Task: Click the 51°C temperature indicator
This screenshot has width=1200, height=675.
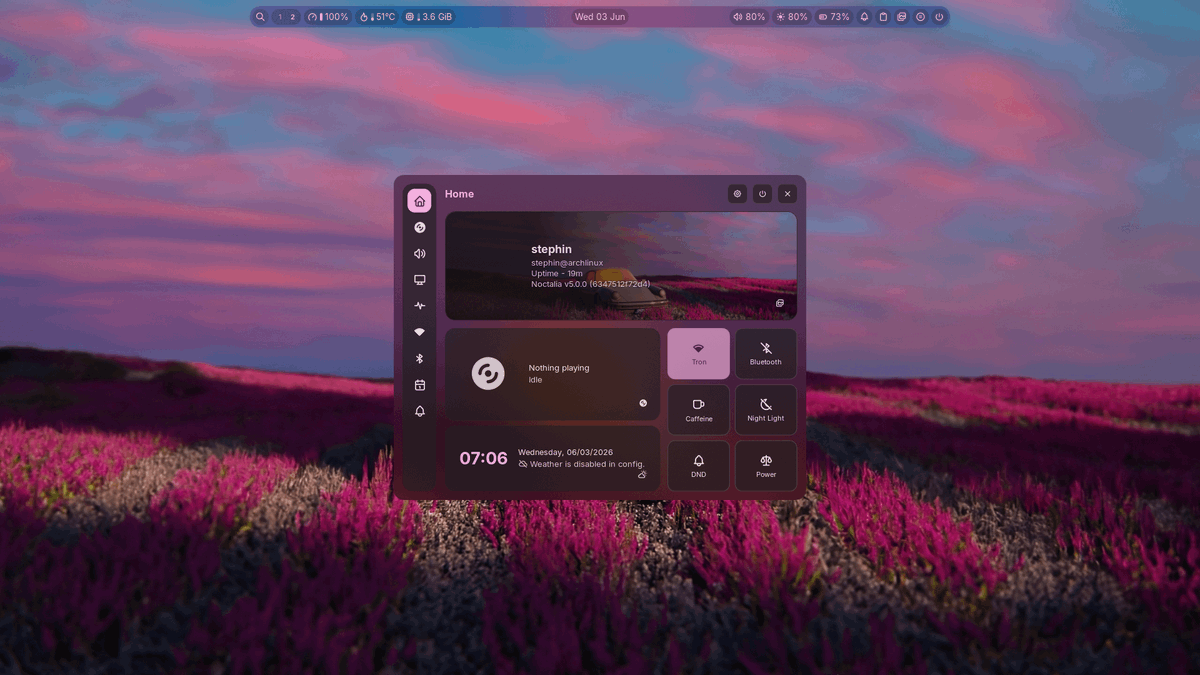Action: point(377,17)
